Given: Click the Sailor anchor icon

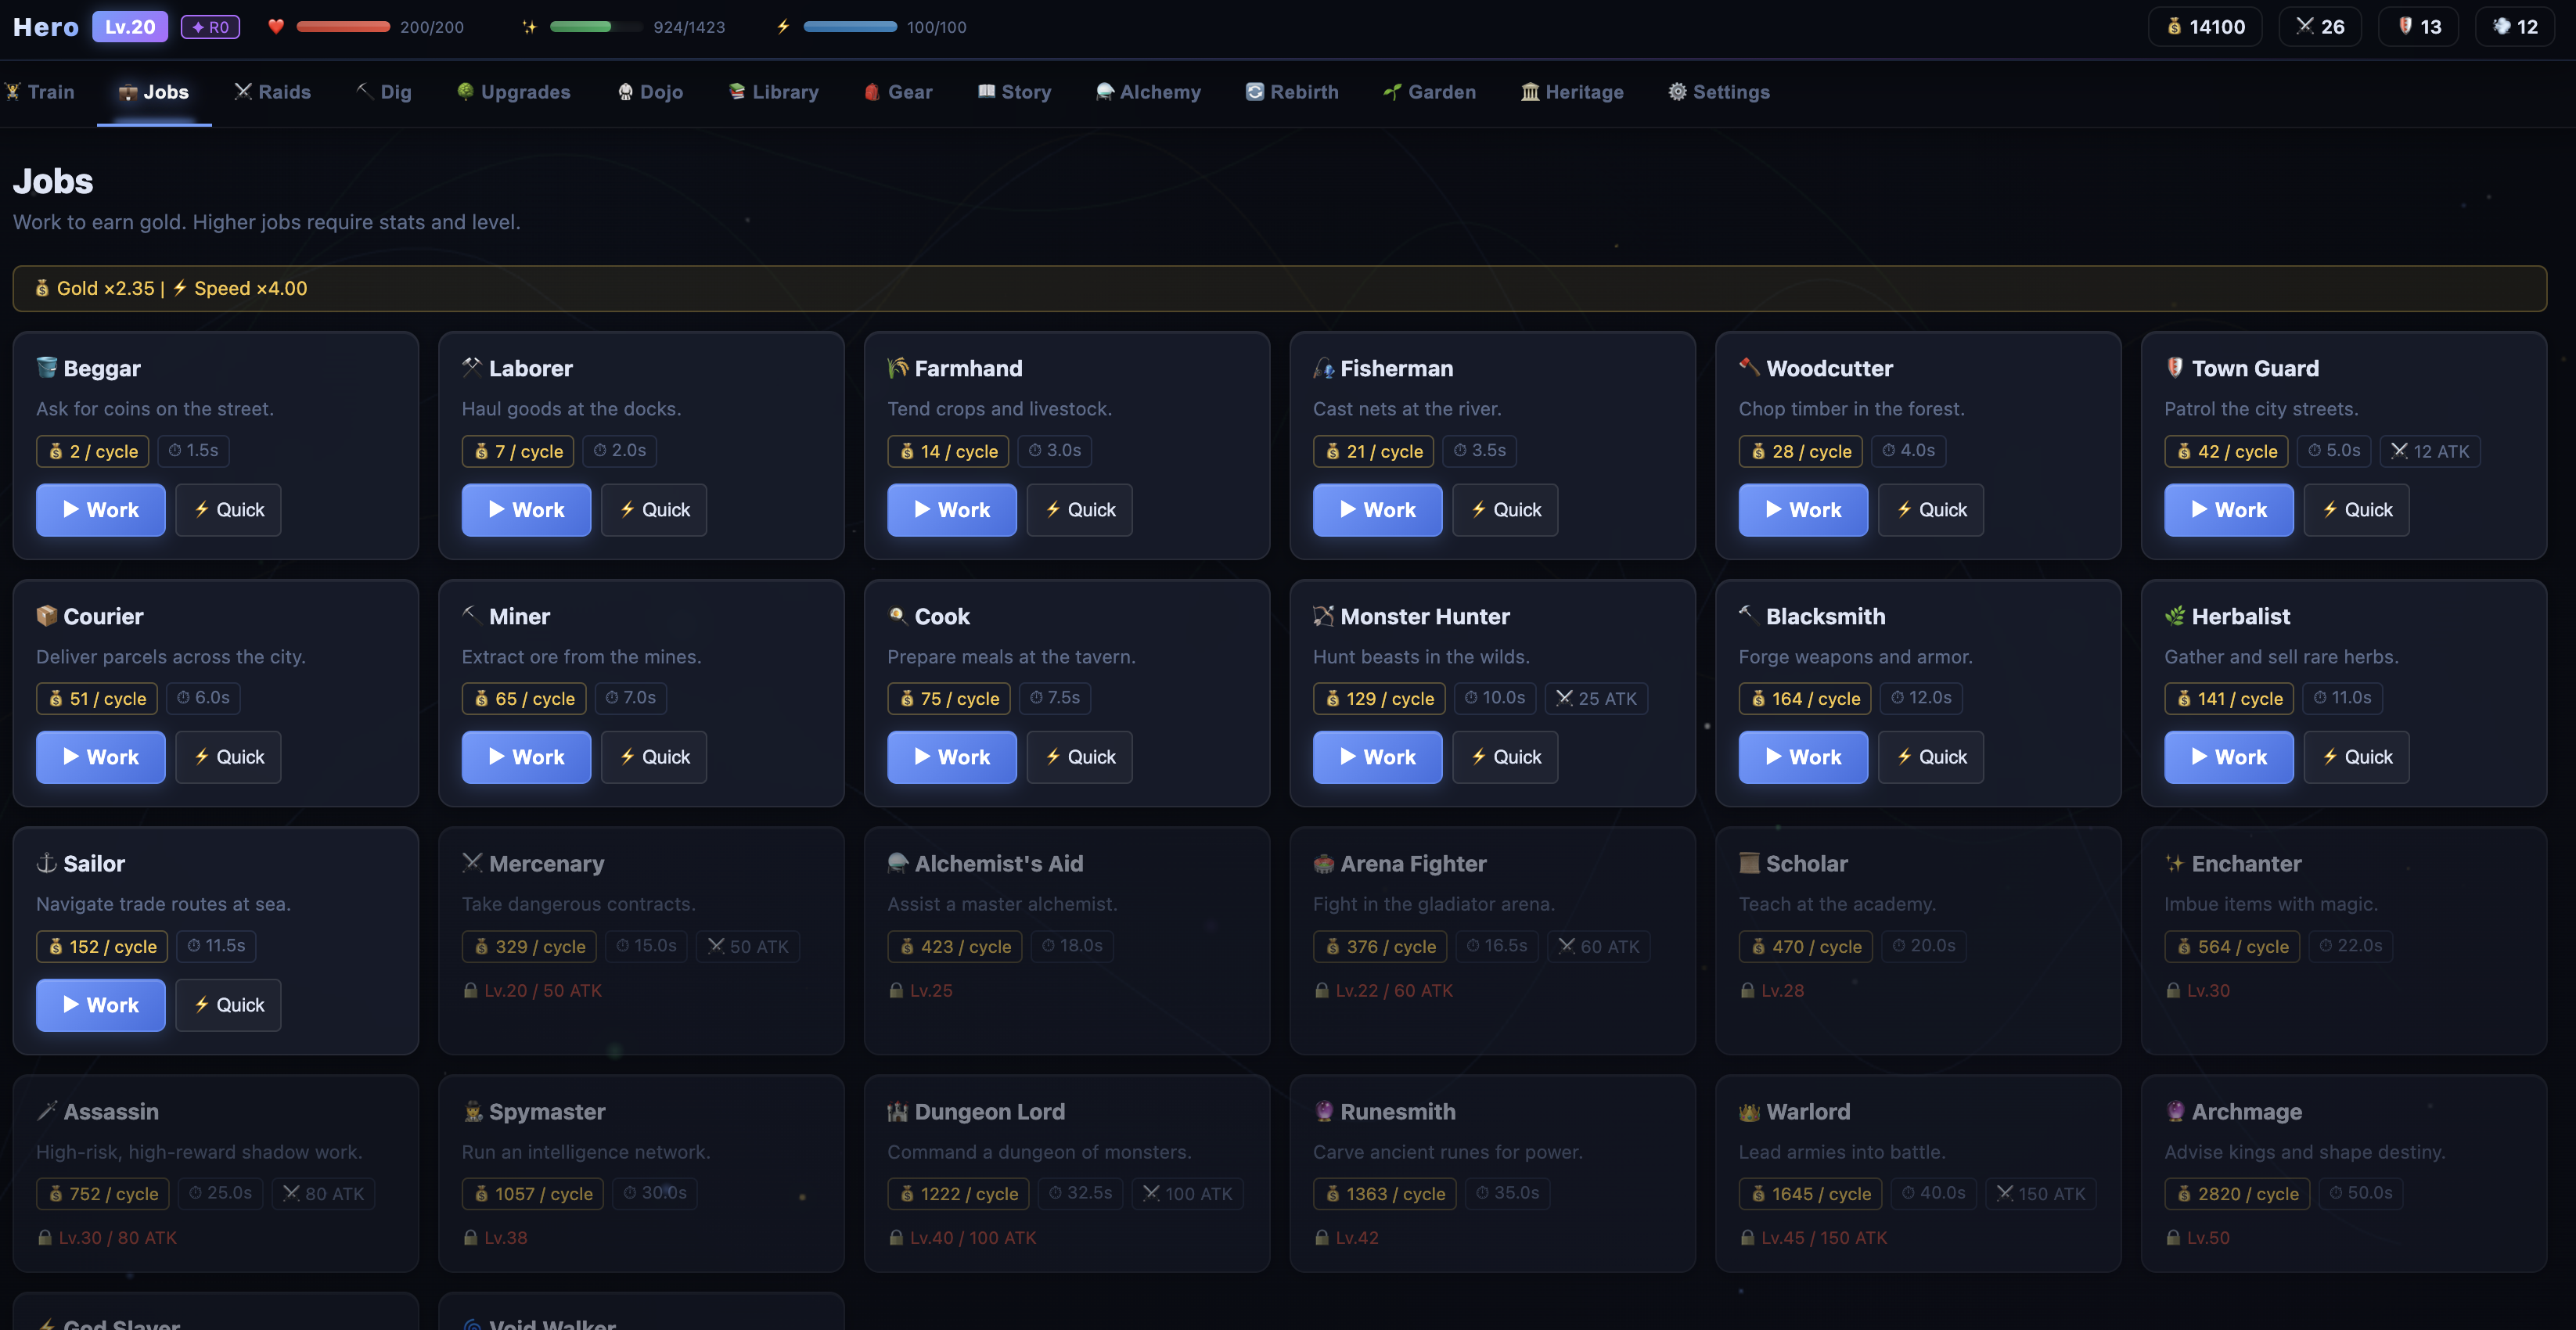Looking at the screenshot, I should (46, 862).
